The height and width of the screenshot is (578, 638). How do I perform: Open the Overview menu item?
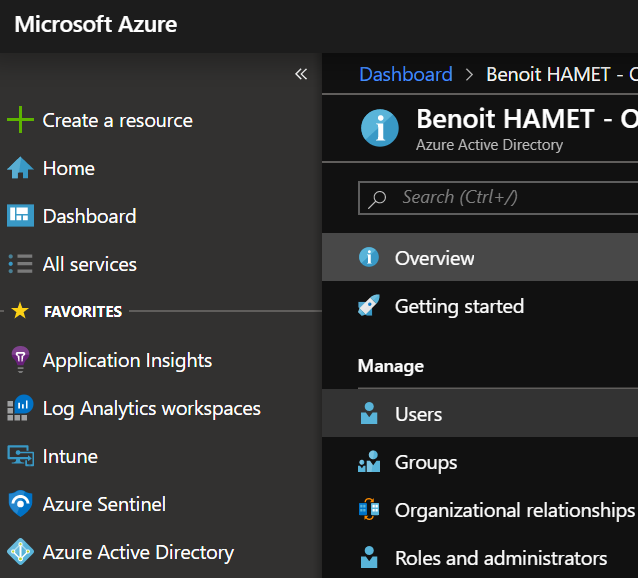[x=434, y=258]
